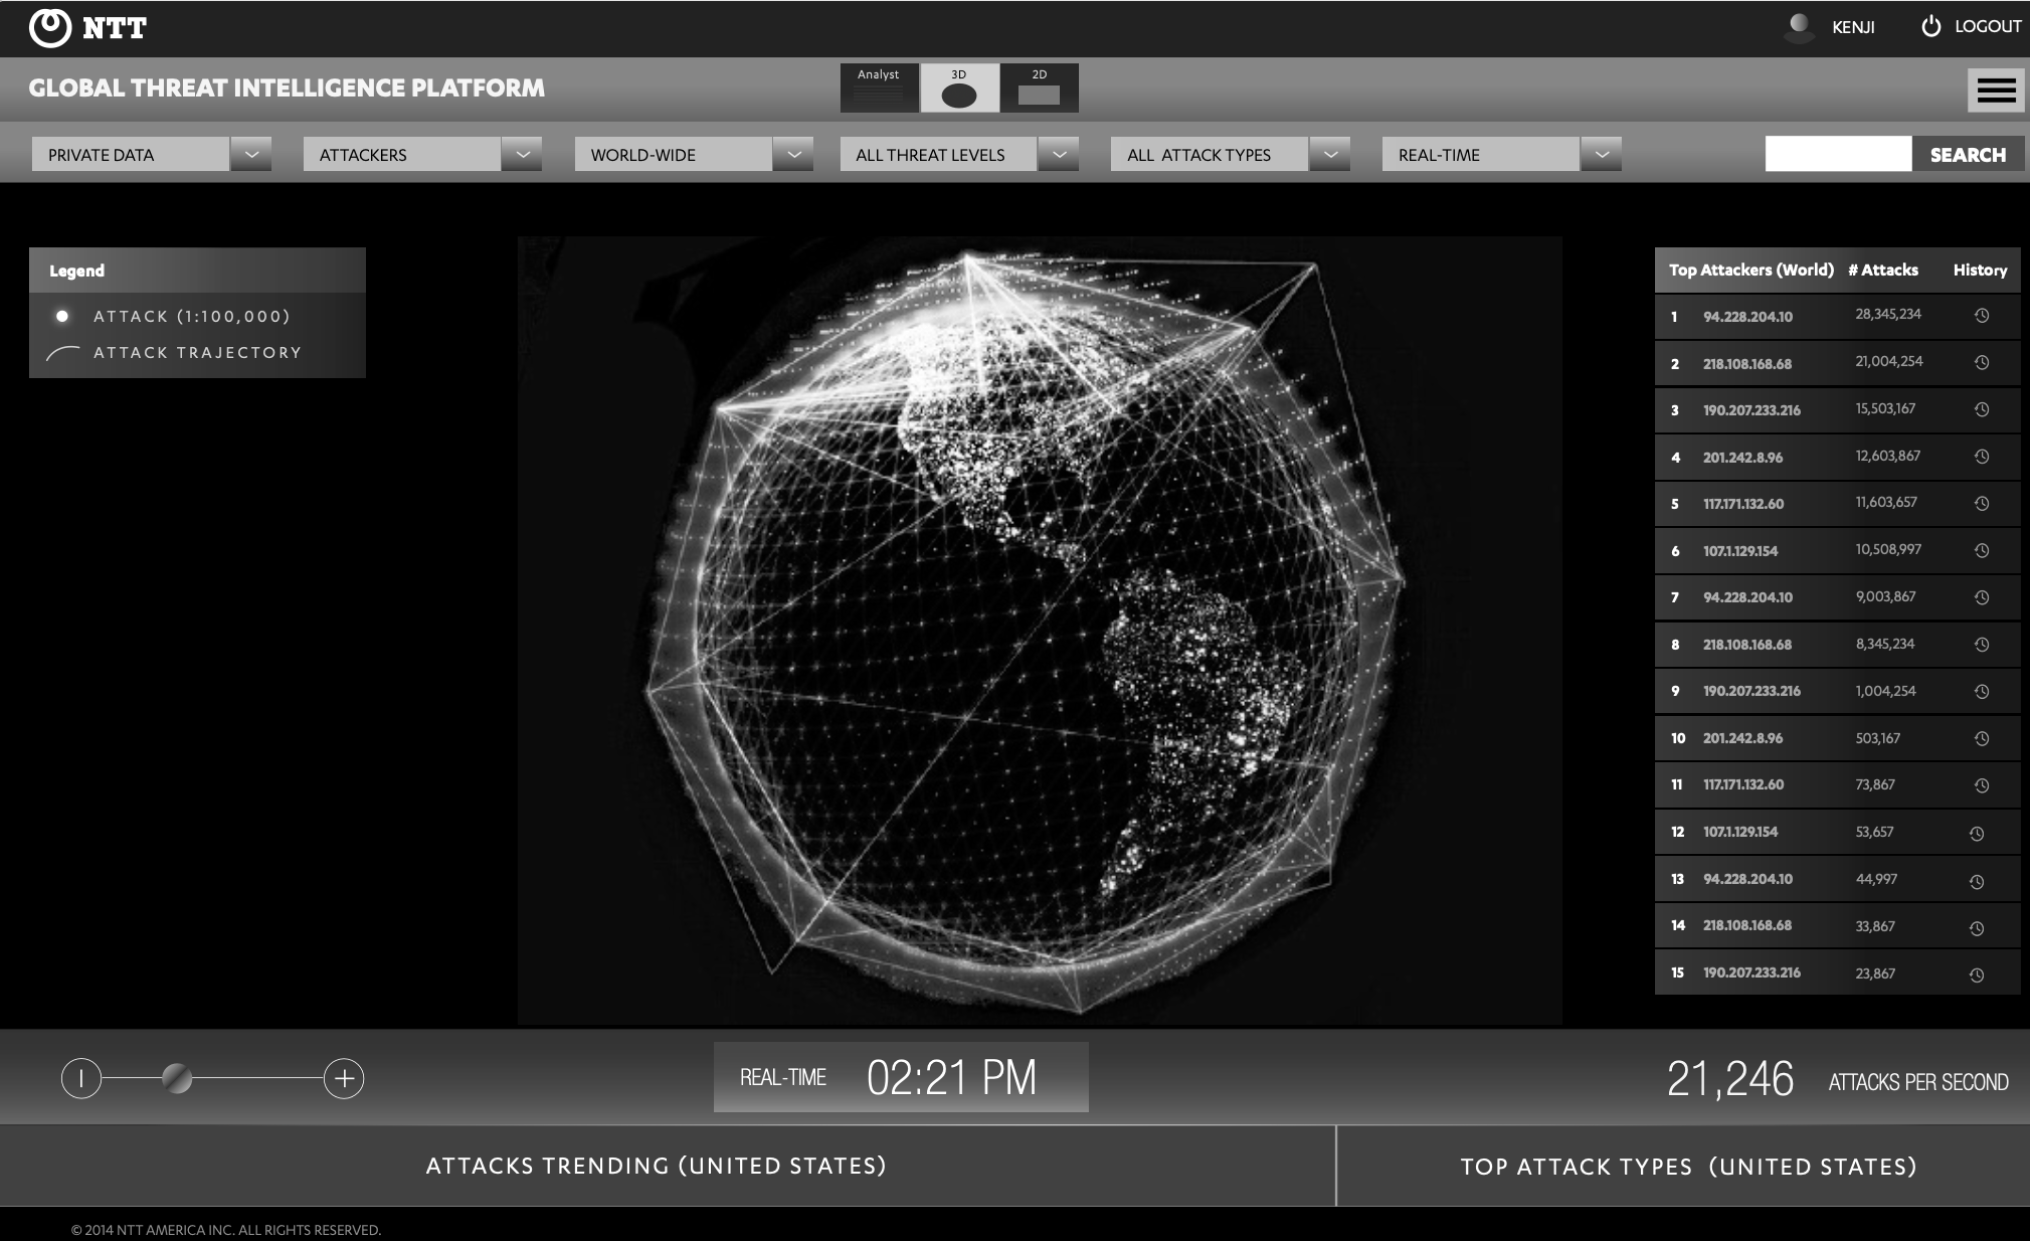This screenshot has height=1241, width=2030.
Task: Click the minus zoom-out circle icon
Action: click(81, 1078)
